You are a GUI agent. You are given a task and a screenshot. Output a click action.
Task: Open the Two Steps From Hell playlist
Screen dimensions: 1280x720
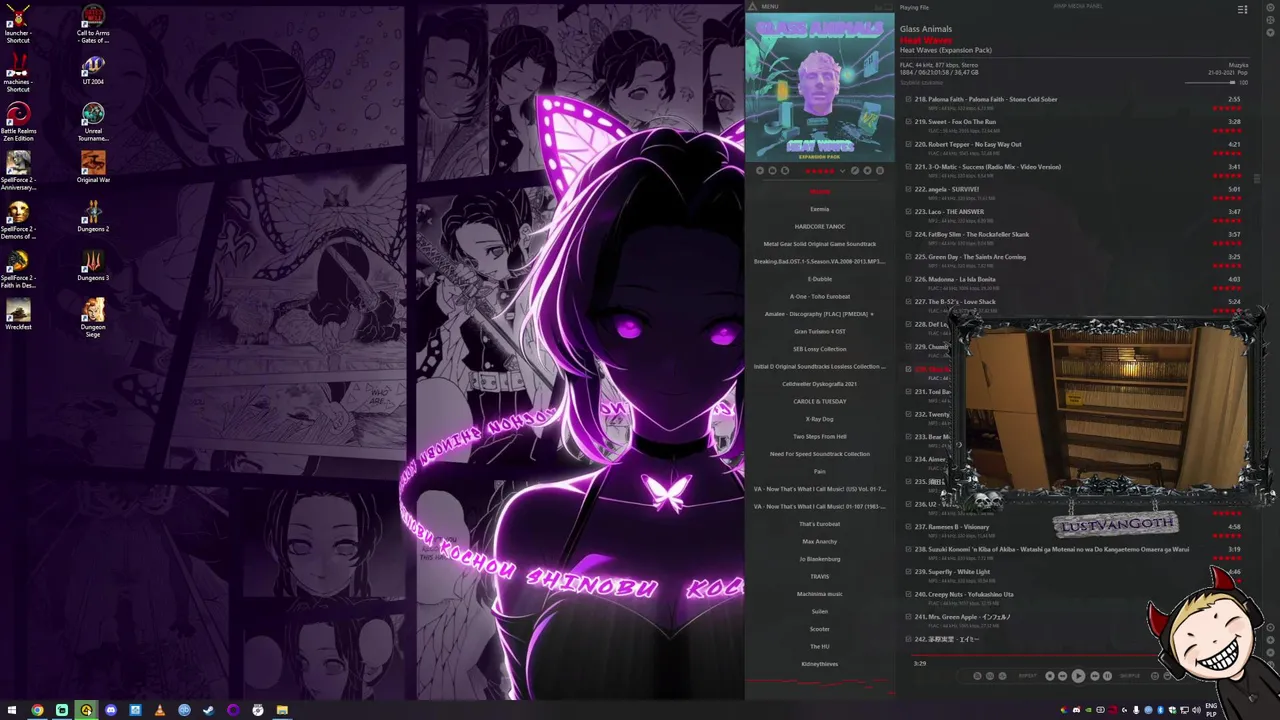coord(819,436)
